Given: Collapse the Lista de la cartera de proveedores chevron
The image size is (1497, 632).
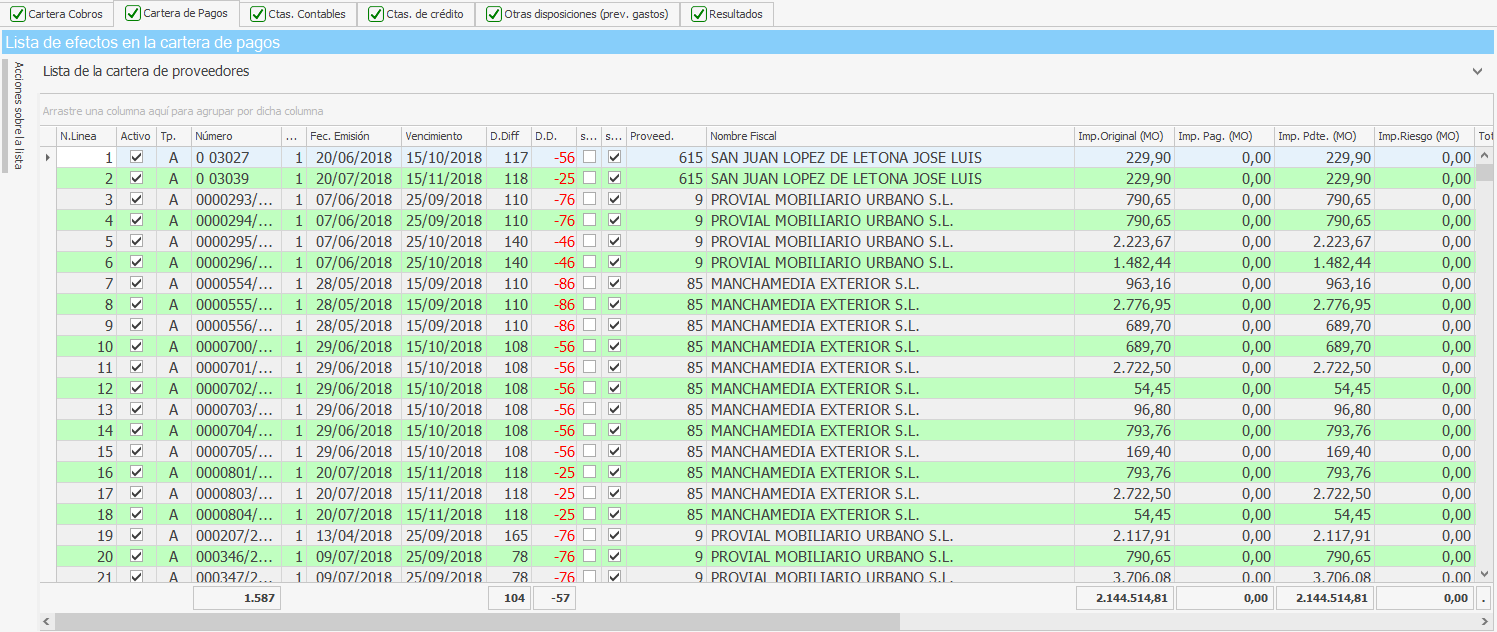Looking at the screenshot, I should coord(1477,72).
